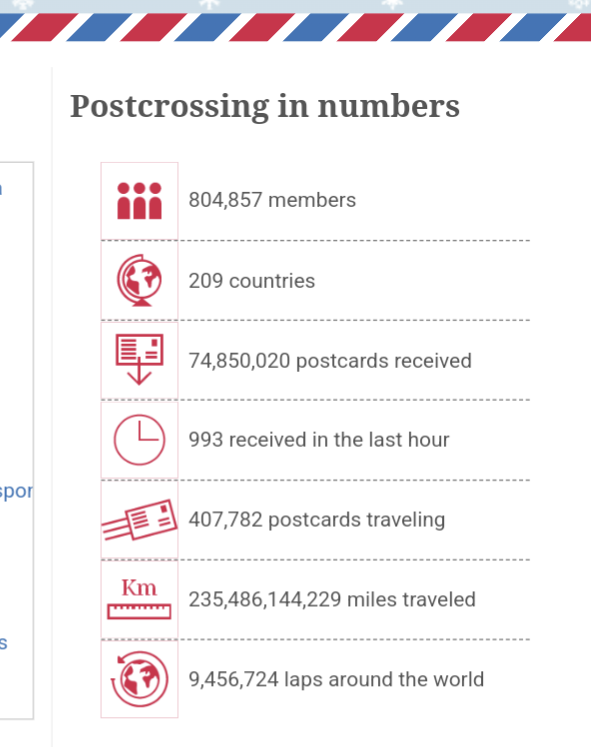The height and width of the screenshot is (747, 591).
Task: Click the countries globe icon
Action: tap(139, 281)
